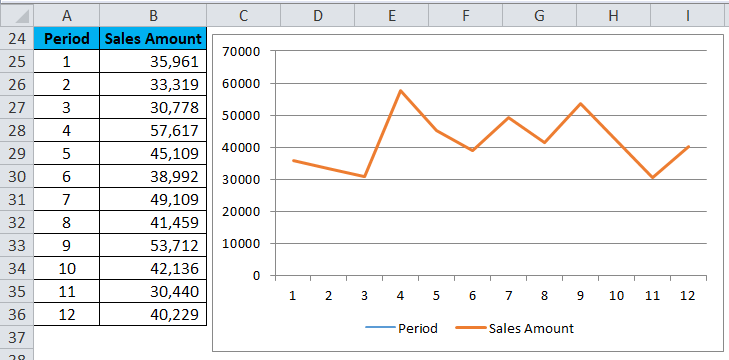
Task: Select column H header
Action: tap(613, 16)
